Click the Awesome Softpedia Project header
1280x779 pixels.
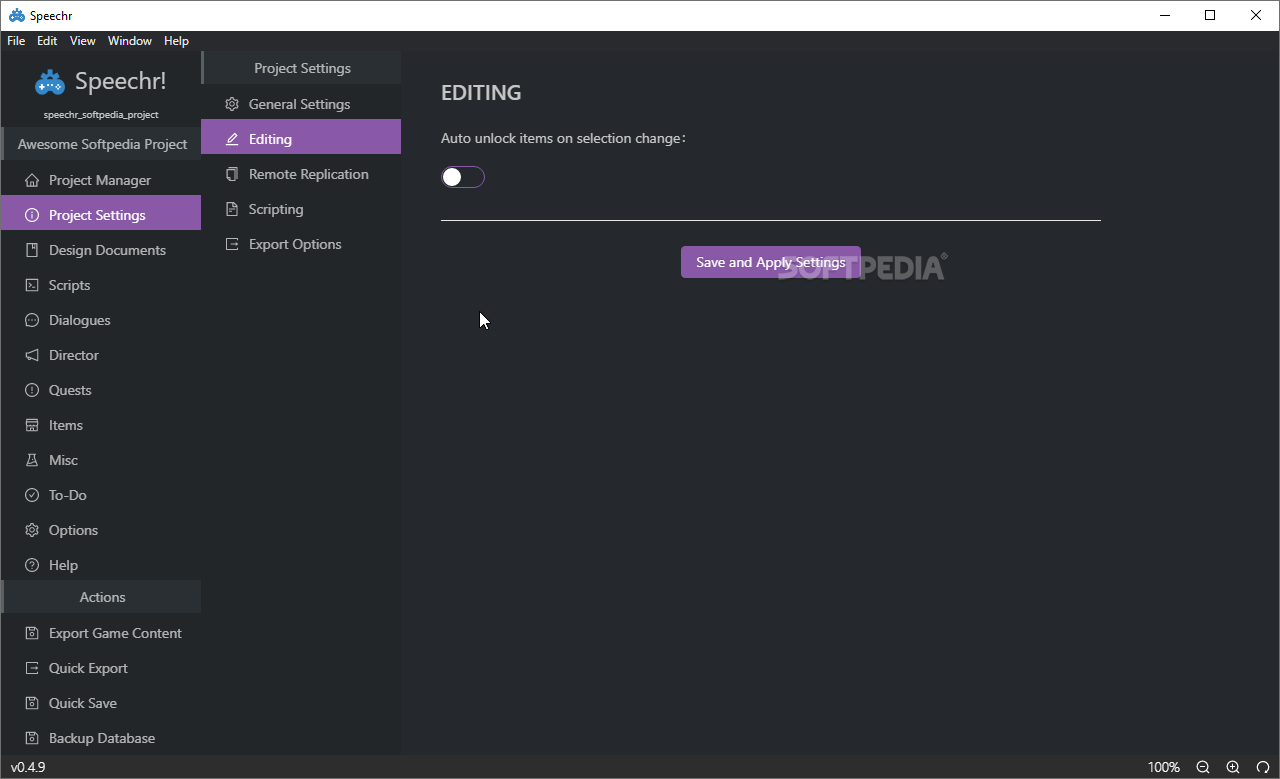pos(102,144)
